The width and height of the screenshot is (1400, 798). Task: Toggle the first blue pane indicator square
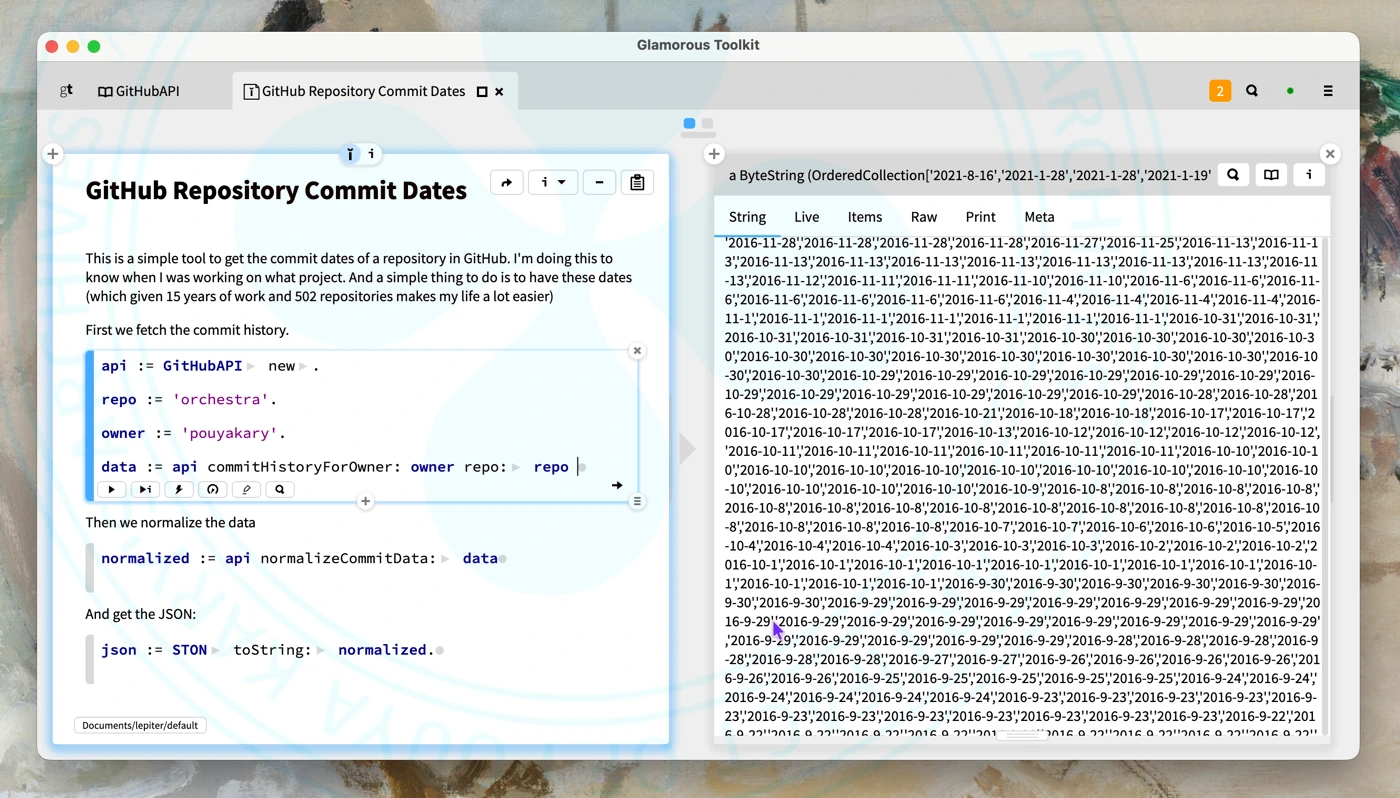click(687, 124)
